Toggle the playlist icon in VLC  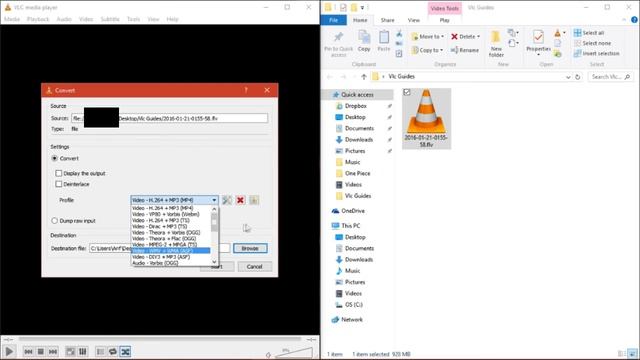coord(100,351)
